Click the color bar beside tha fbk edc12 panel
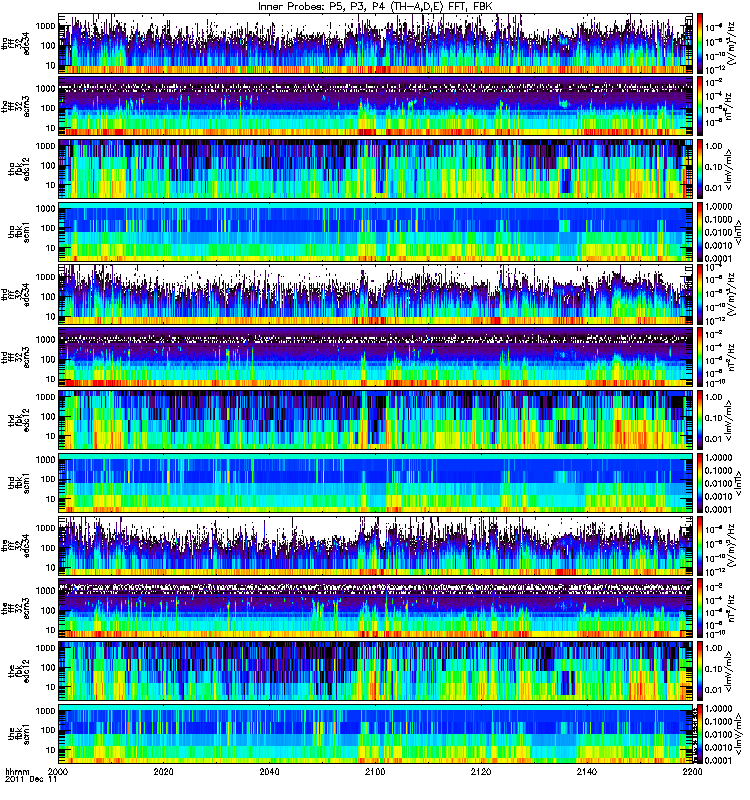 pyautogui.click(x=699, y=169)
